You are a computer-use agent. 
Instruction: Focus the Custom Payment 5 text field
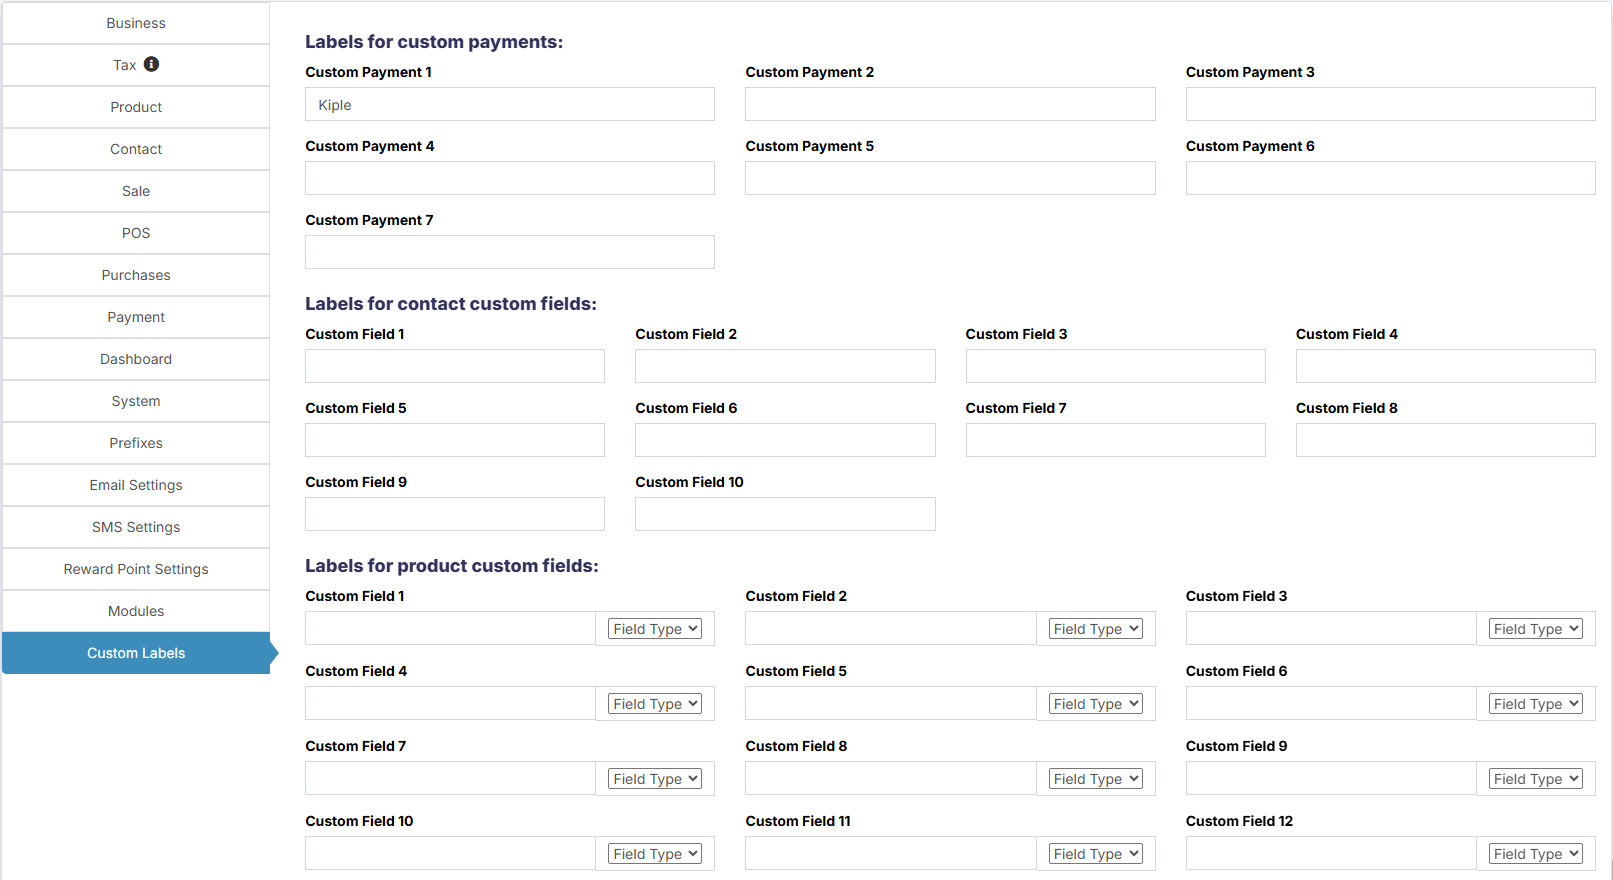(x=950, y=179)
